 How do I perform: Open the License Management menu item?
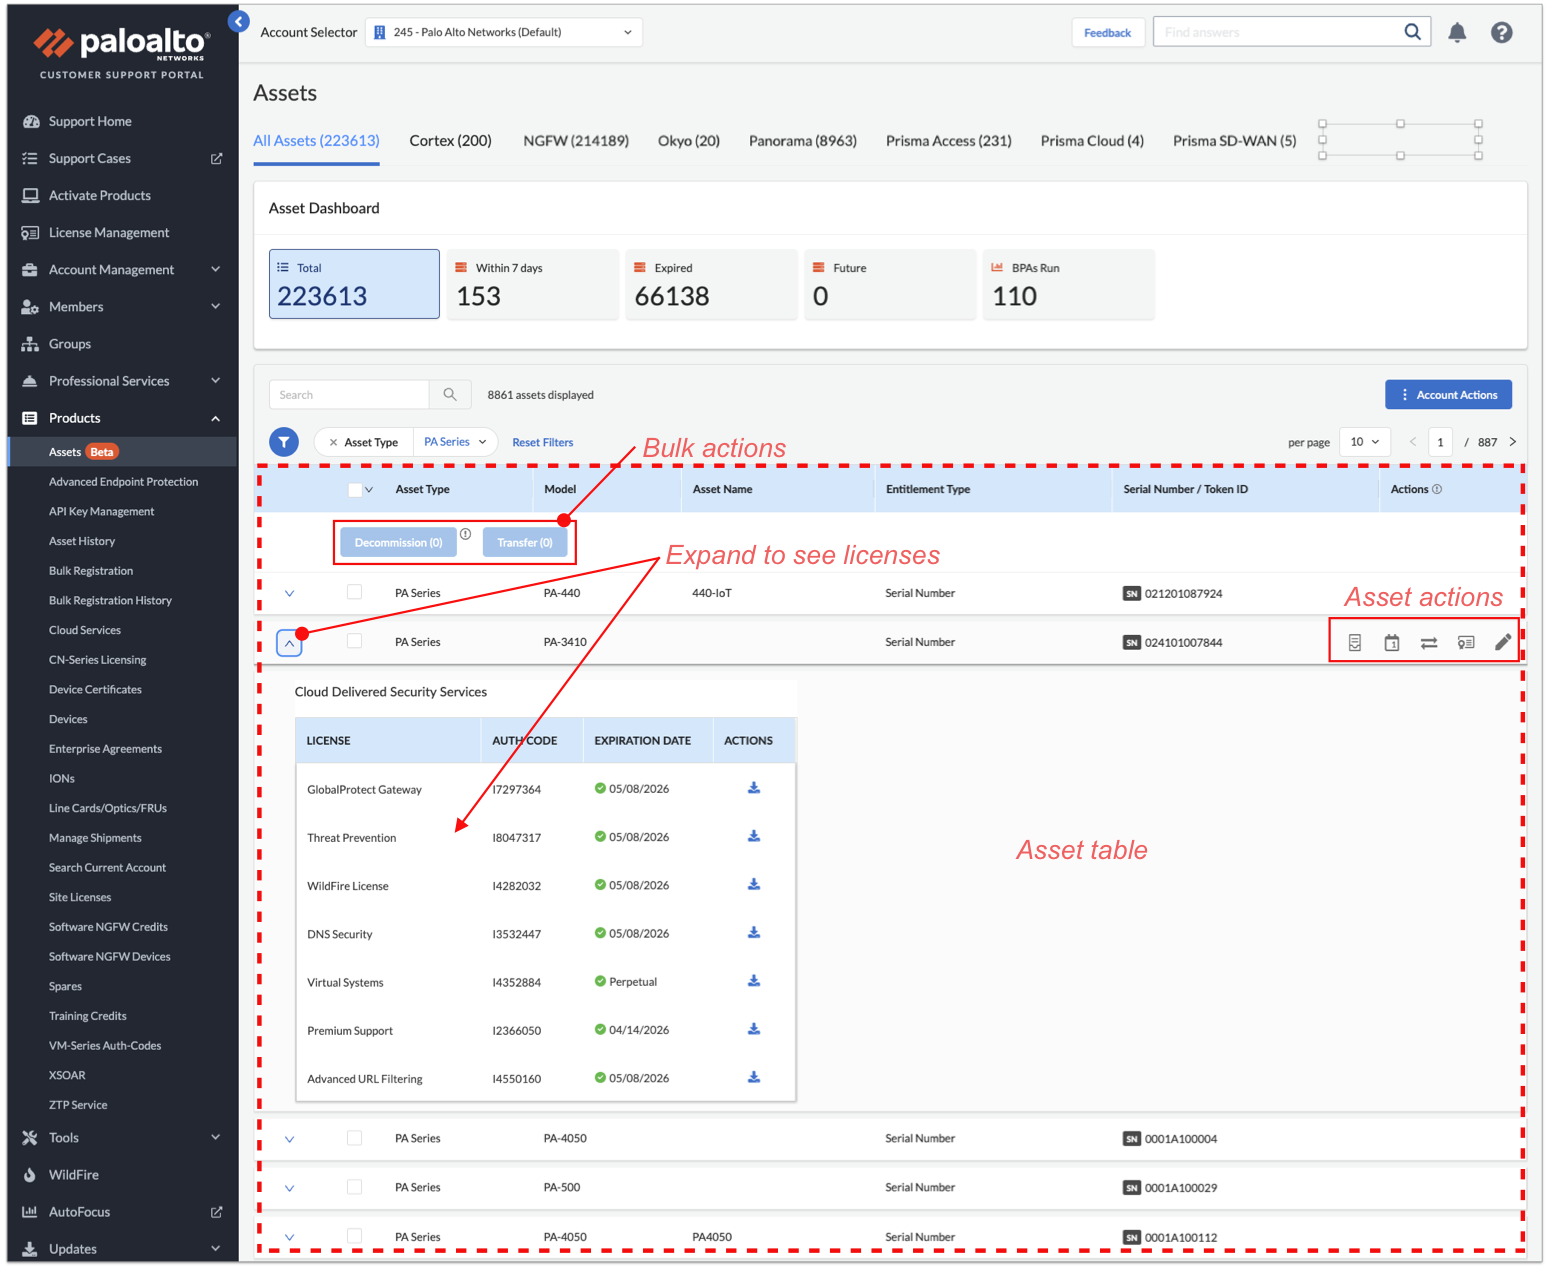109,233
